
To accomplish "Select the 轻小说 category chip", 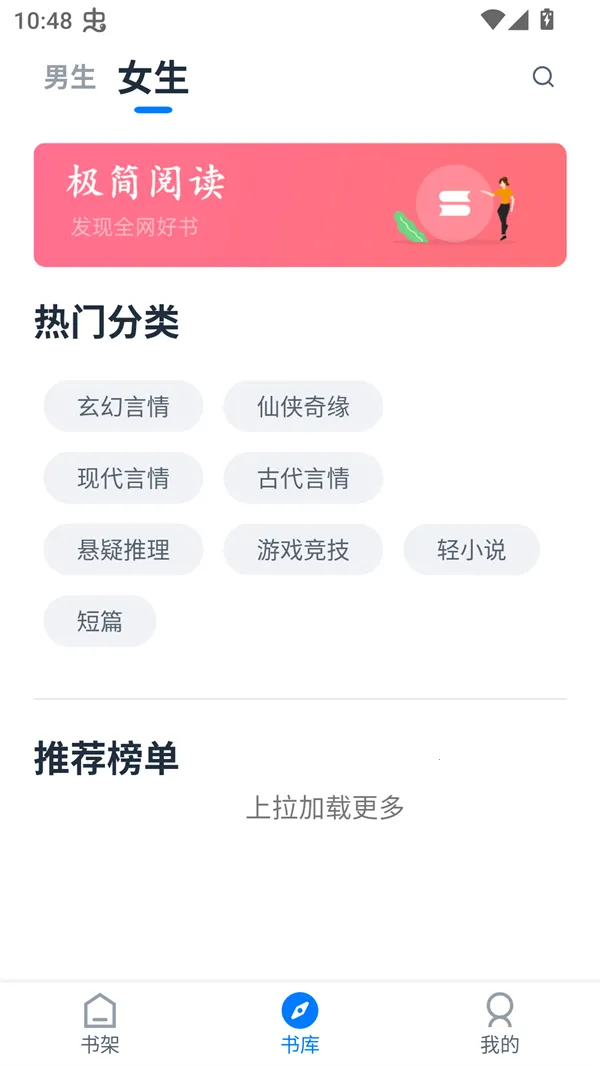I will tap(471, 550).
